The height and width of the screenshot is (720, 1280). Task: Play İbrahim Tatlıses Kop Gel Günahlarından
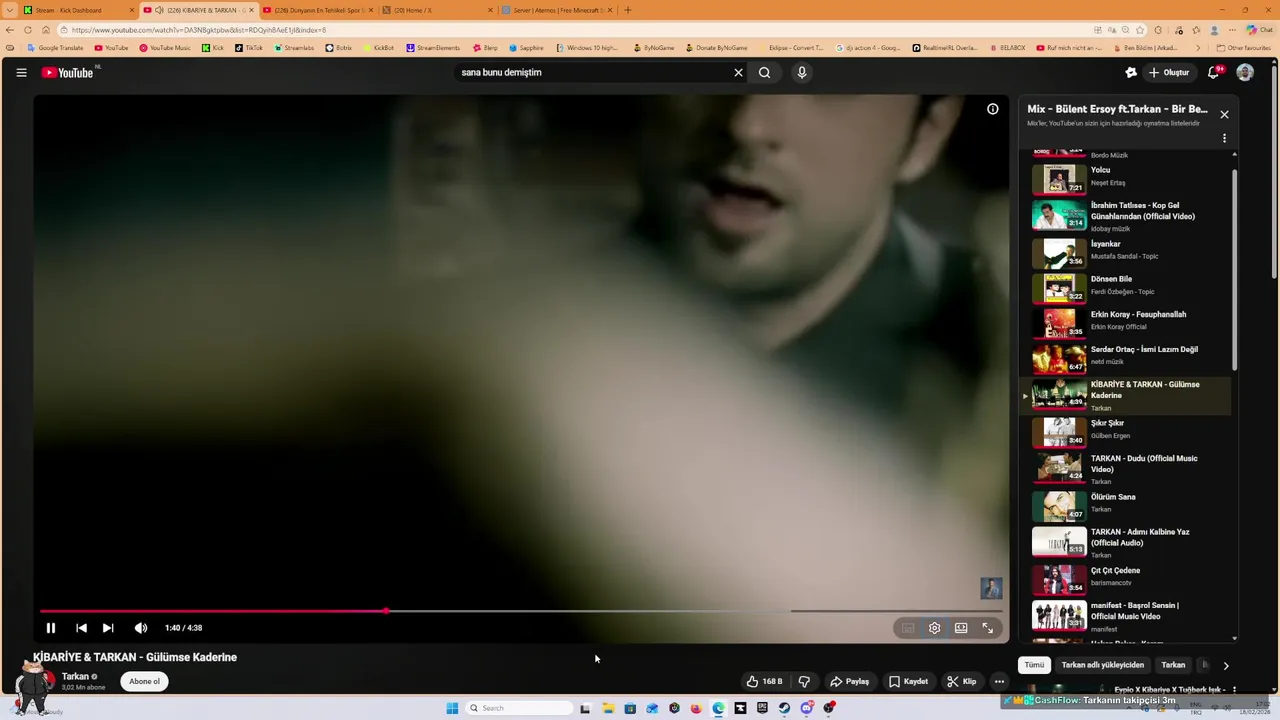tap(1125, 216)
